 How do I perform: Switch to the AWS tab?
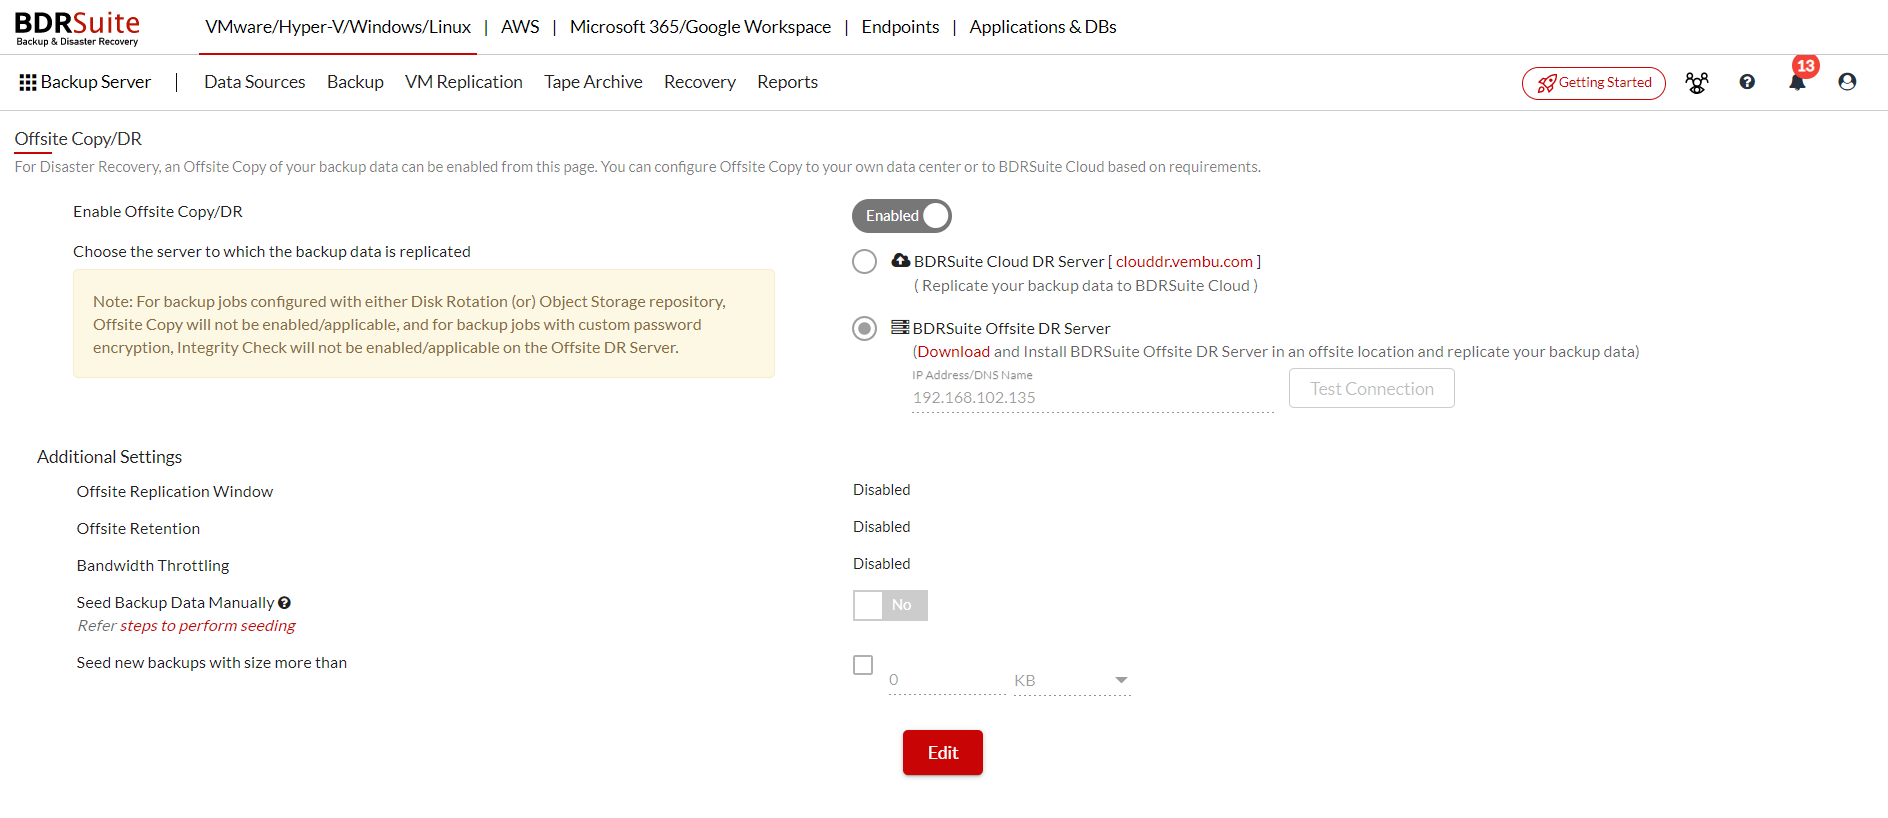520,27
